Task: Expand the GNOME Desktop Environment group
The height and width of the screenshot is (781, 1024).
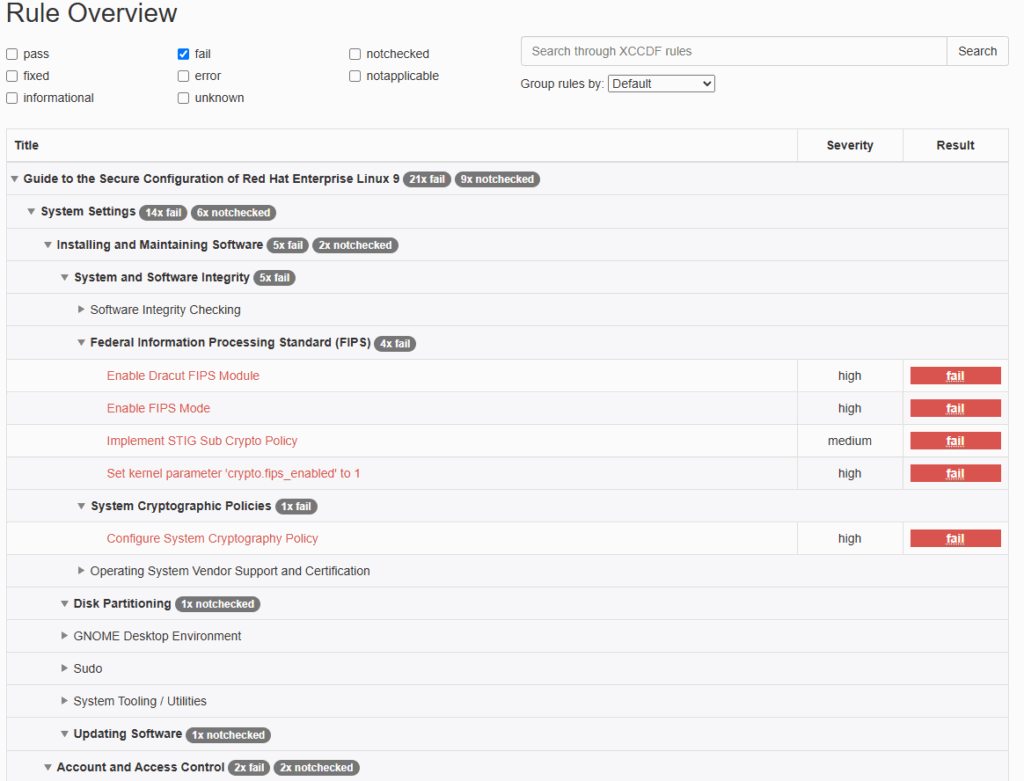Action: coord(156,636)
